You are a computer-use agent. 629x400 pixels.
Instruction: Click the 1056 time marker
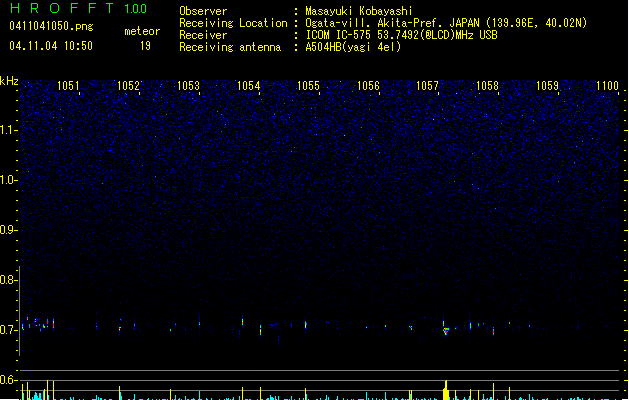(x=368, y=85)
